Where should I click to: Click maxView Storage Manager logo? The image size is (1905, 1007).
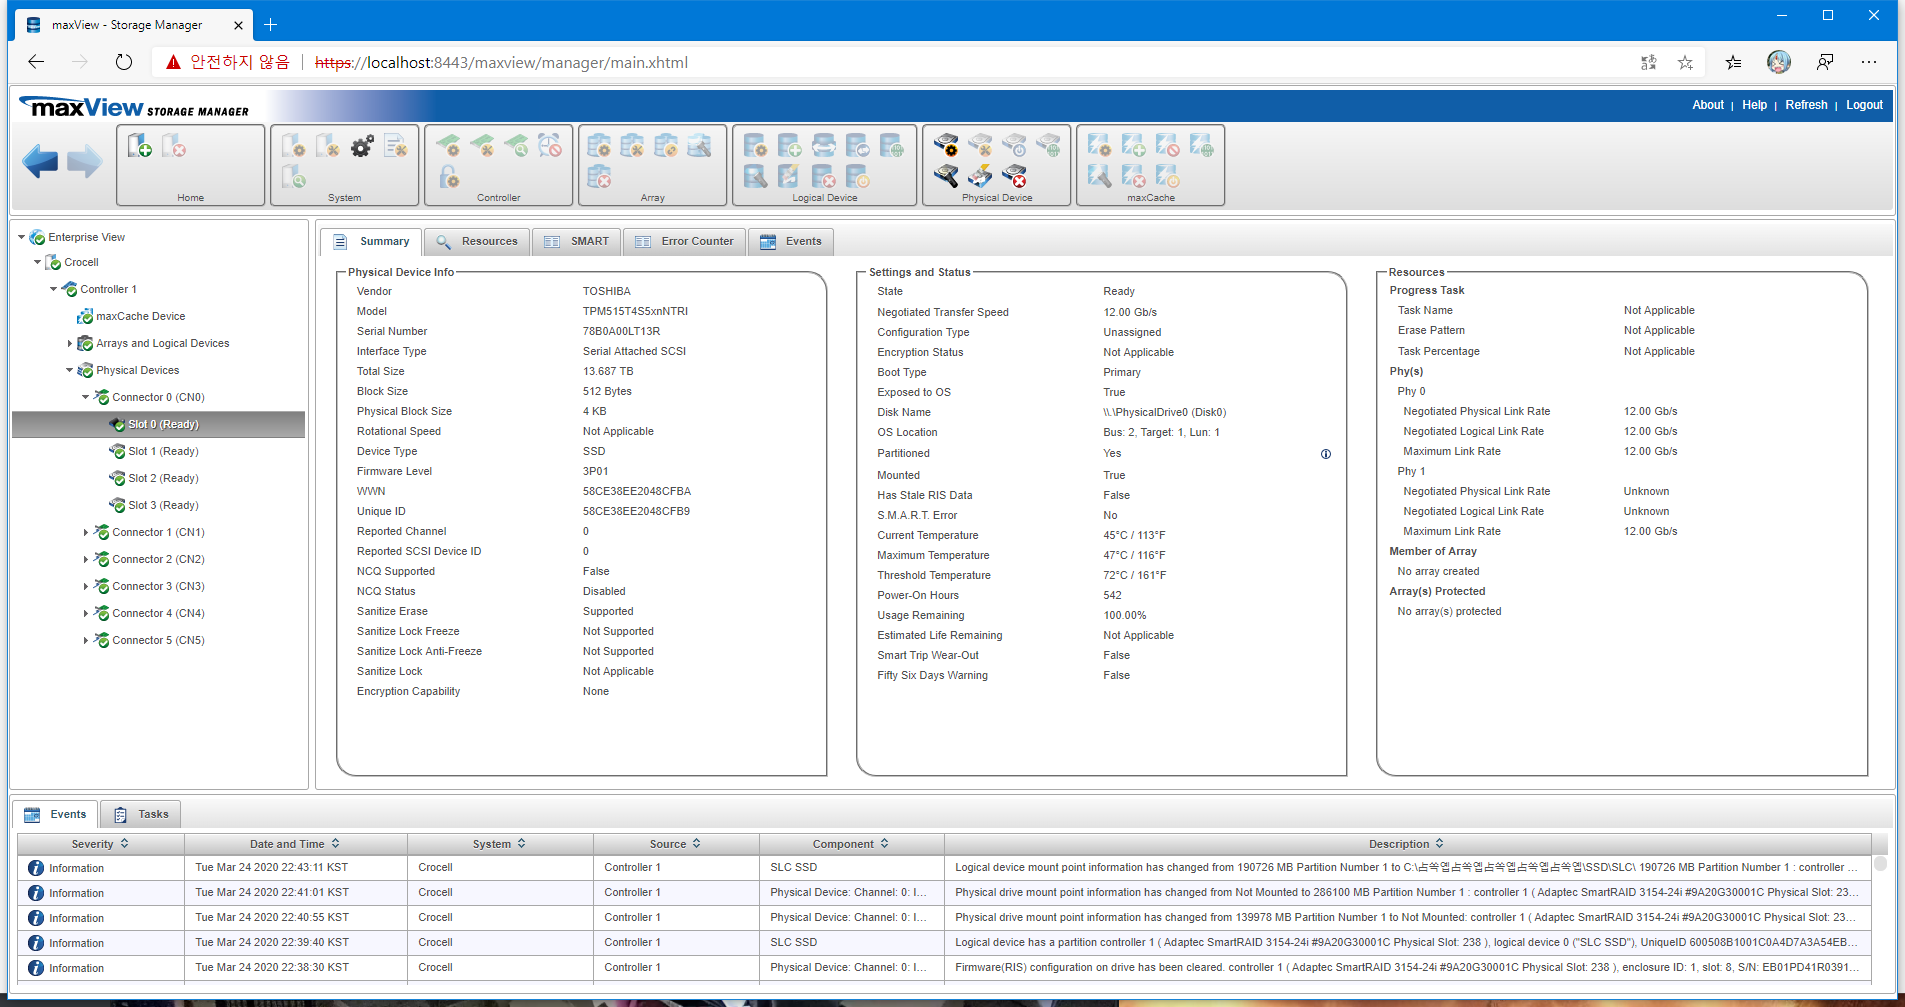tap(134, 107)
